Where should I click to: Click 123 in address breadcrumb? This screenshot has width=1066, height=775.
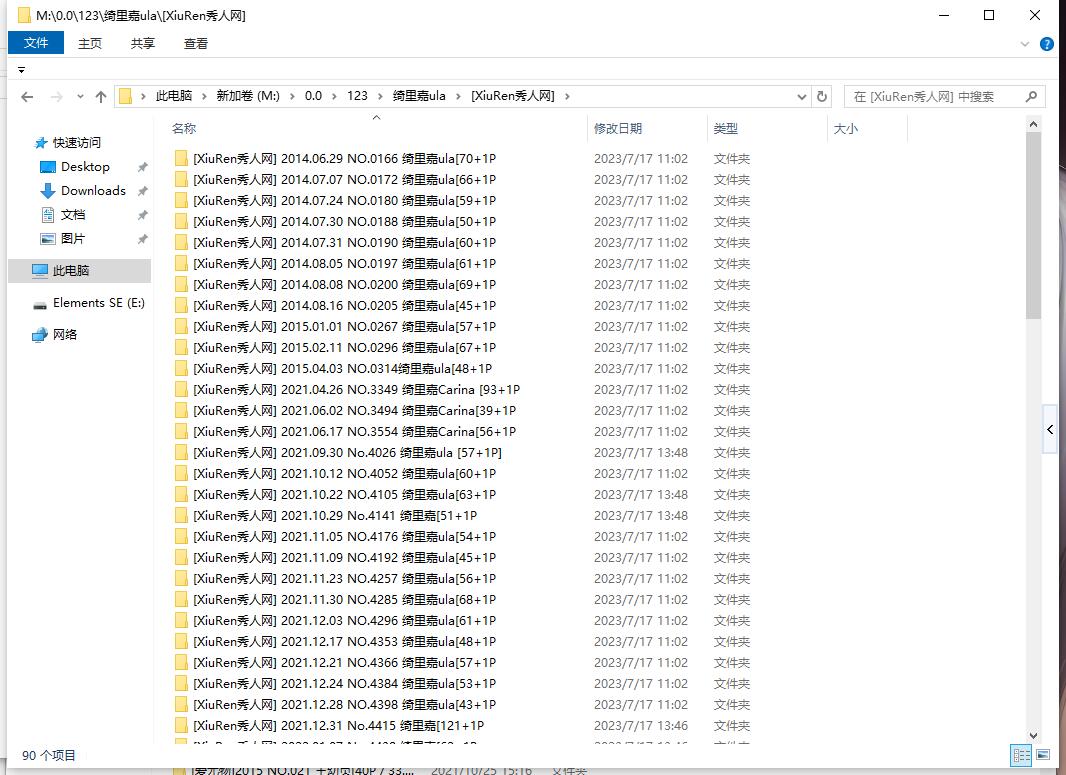point(357,96)
